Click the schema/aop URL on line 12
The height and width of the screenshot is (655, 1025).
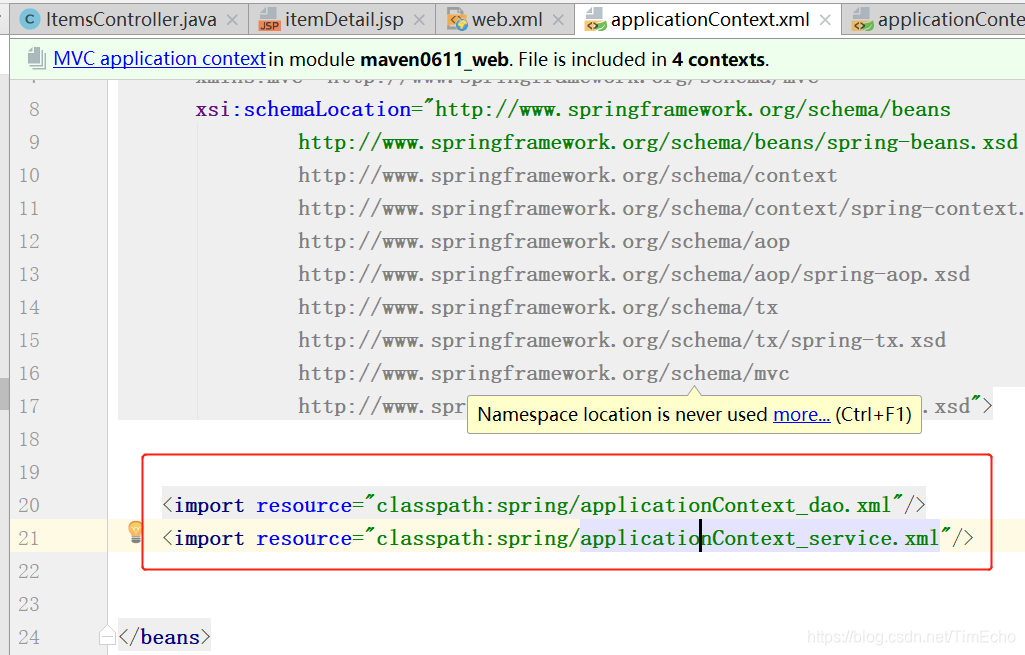click(x=544, y=241)
